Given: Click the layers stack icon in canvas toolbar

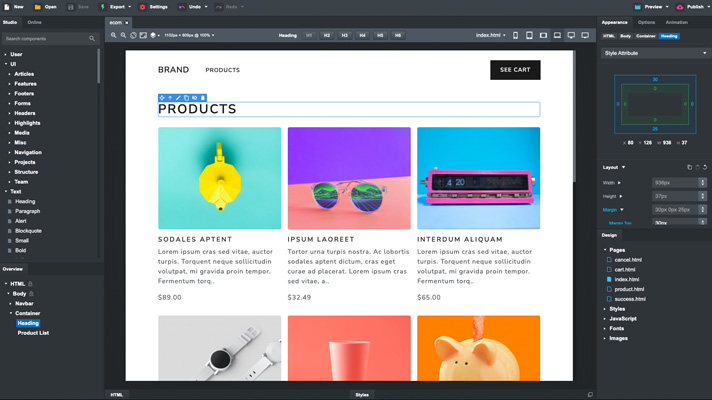Looking at the screenshot, I should pyautogui.click(x=153, y=35).
